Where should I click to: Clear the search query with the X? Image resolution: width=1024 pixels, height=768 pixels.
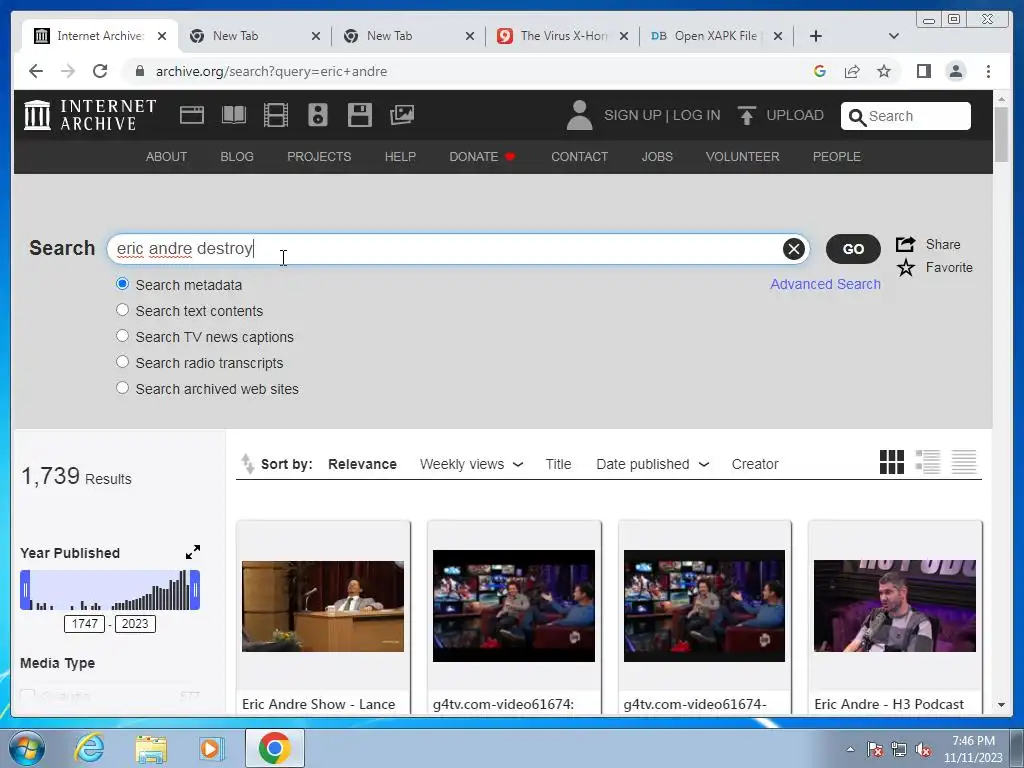[793, 249]
